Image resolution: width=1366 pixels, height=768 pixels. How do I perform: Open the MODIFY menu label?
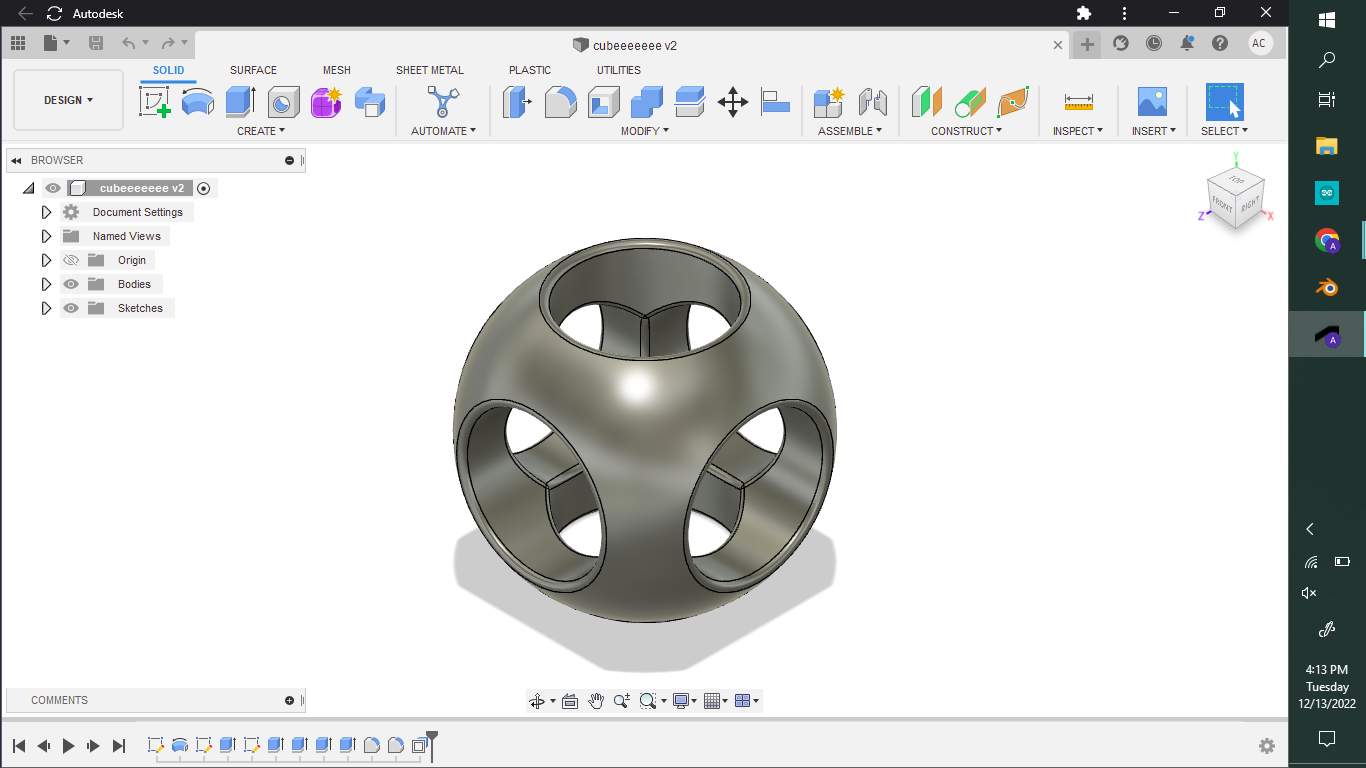point(644,131)
